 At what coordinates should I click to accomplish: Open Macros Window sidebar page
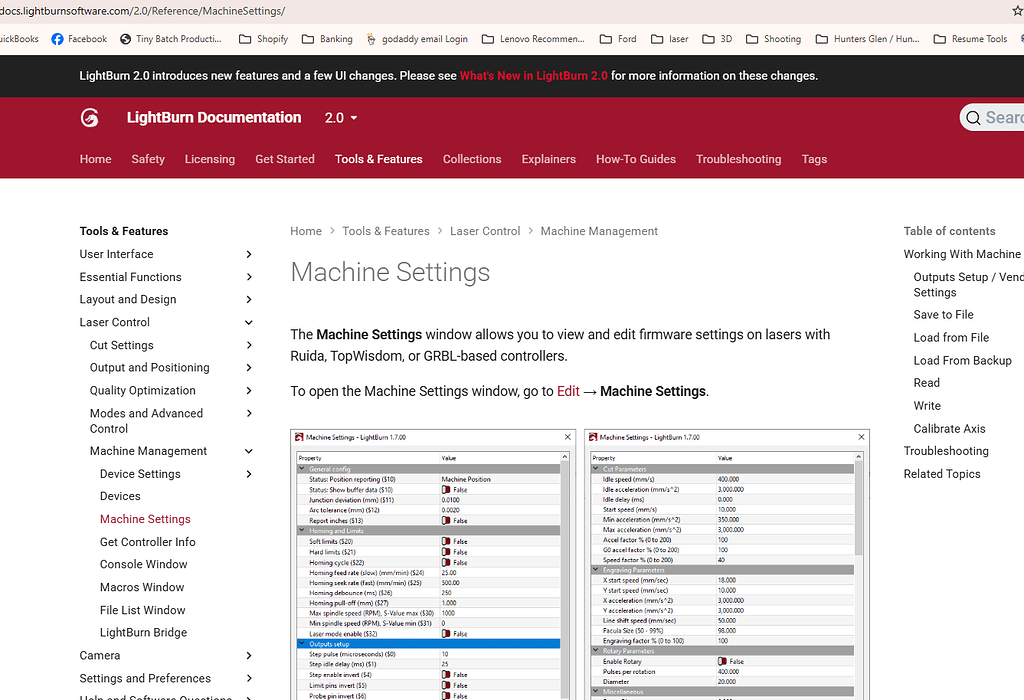[142, 587]
